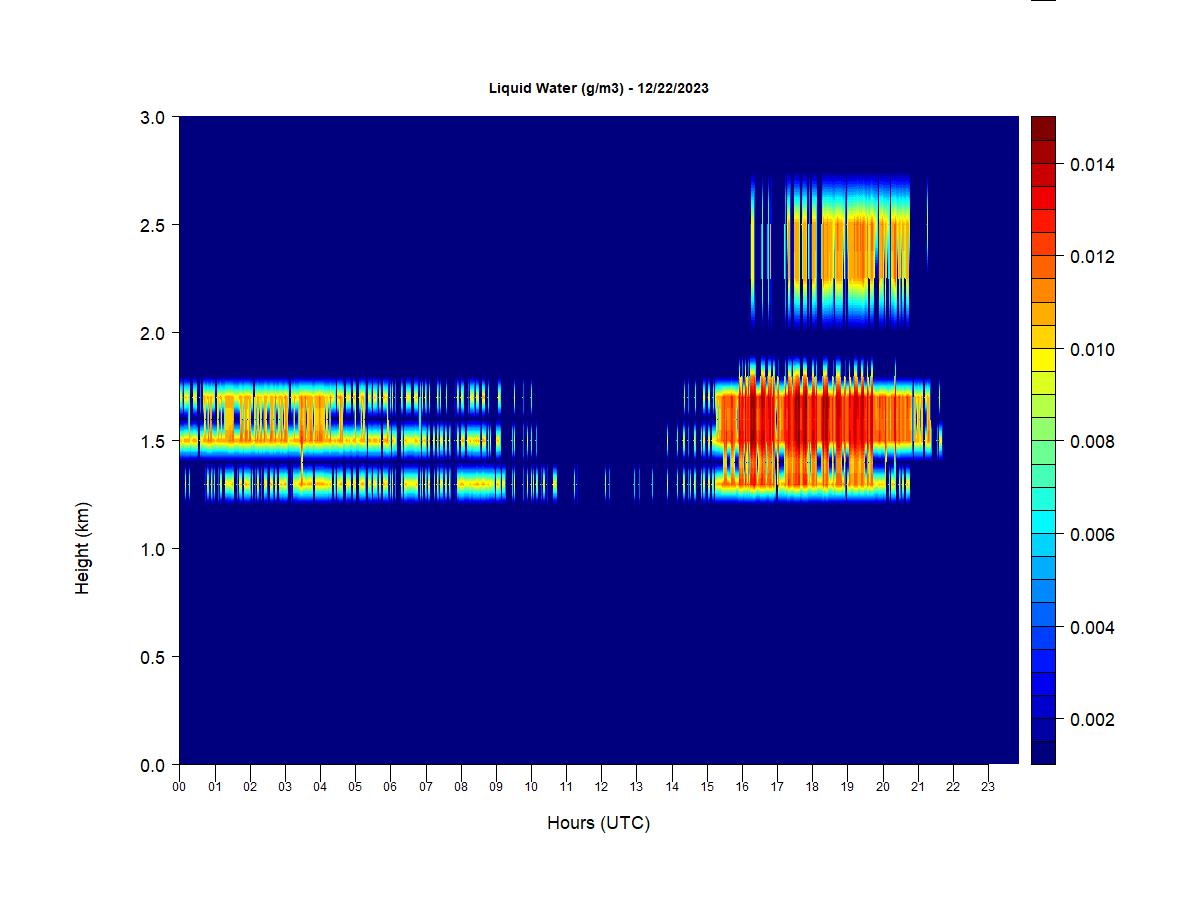Click the Height (km) axis label
The image size is (1200, 900).
(x=83, y=548)
